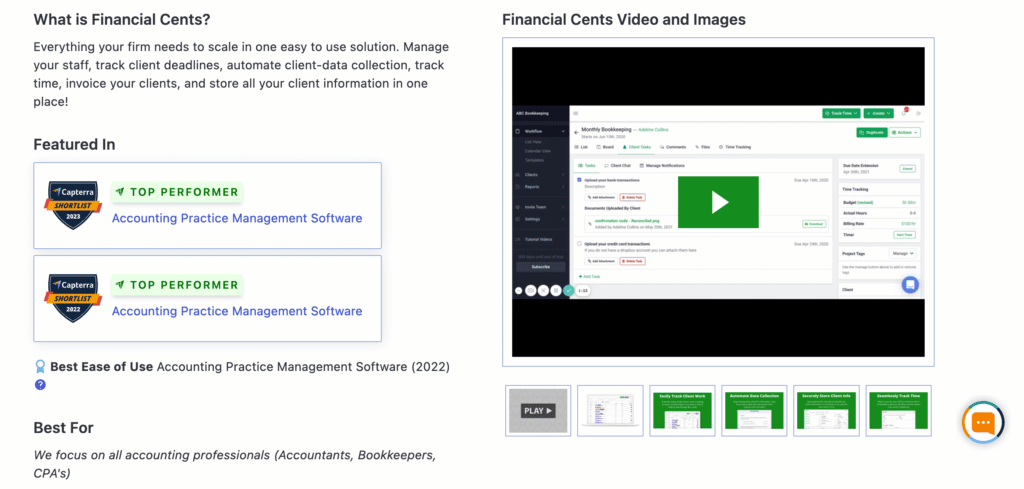Click the Subscribe button in the preview sidebar
Viewport: 1024px width, 489px height.
pos(540,266)
